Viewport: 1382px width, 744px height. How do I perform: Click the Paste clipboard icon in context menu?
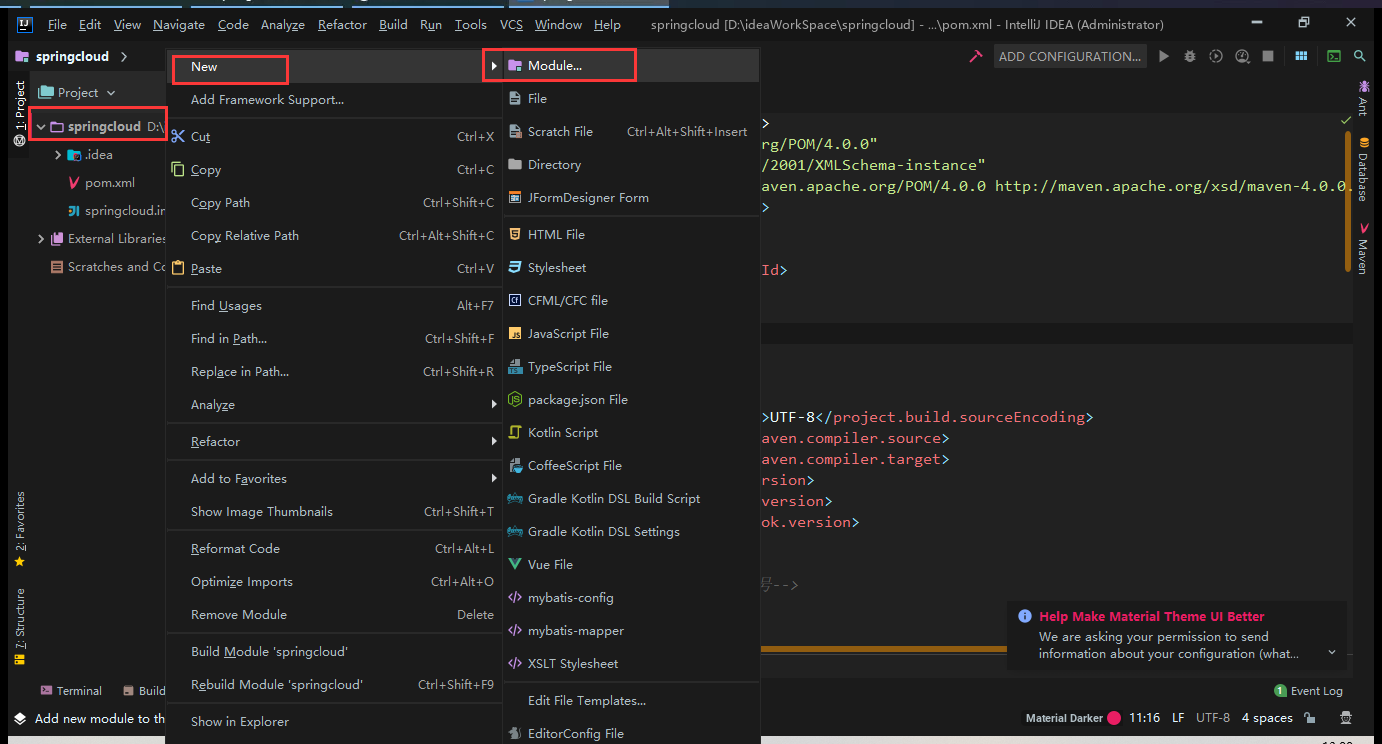point(178,268)
